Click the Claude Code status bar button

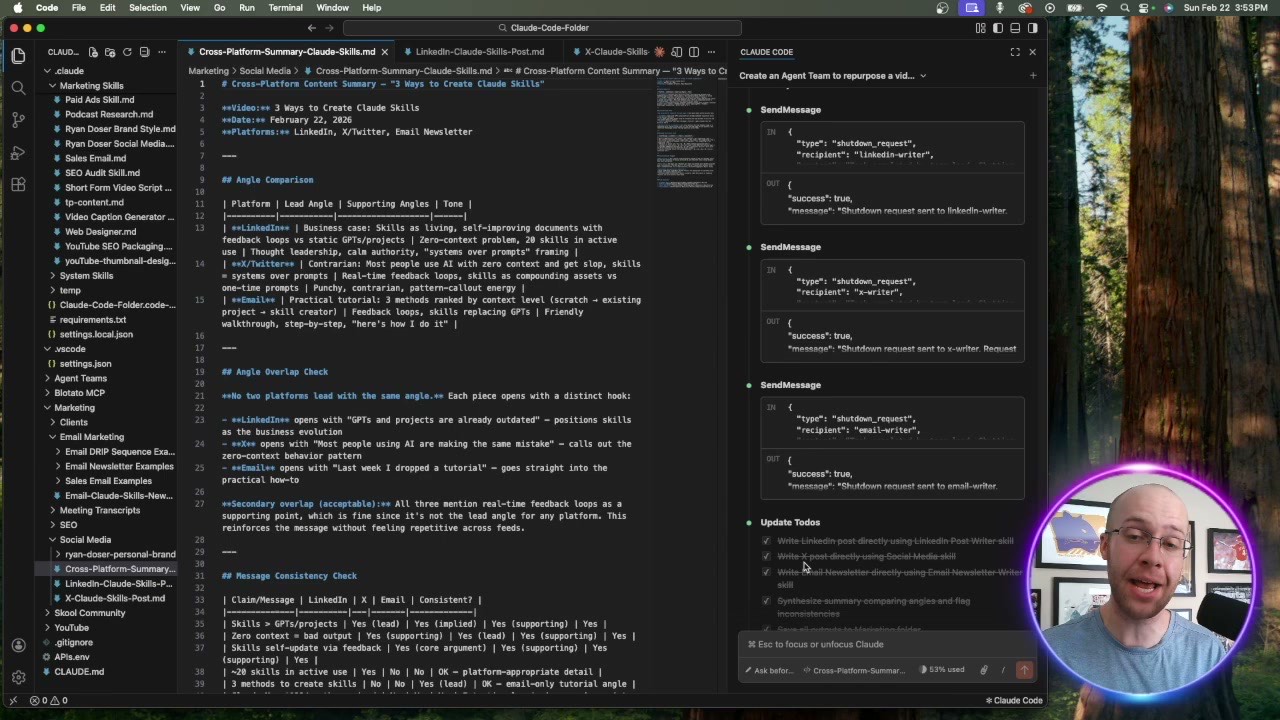pos(1014,701)
